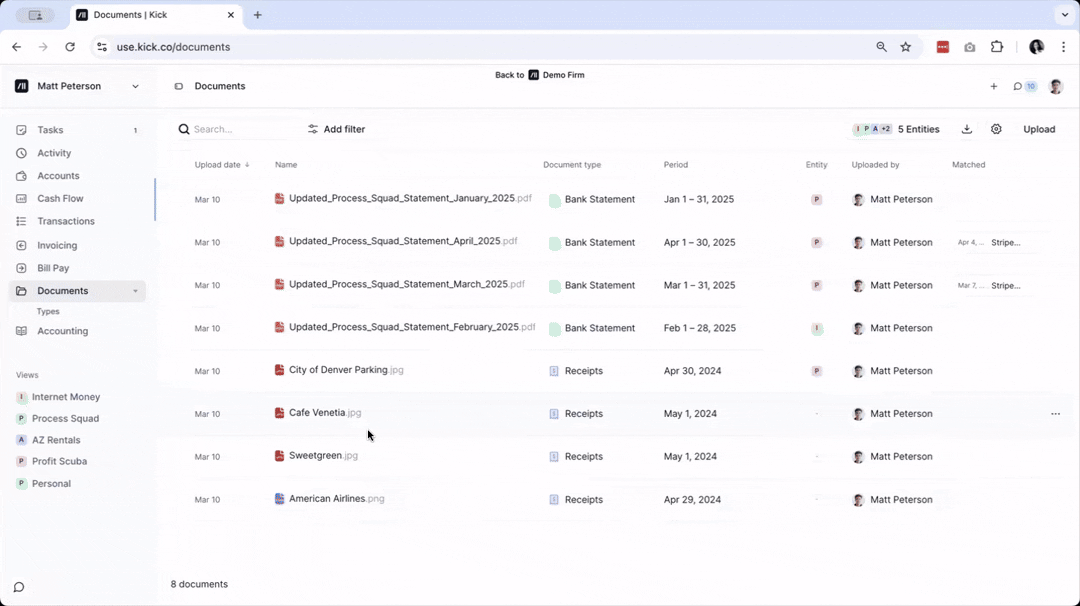Screen dimensions: 1080x606
Task: Click the Back to Demo Firm link
Action: coord(540,75)
